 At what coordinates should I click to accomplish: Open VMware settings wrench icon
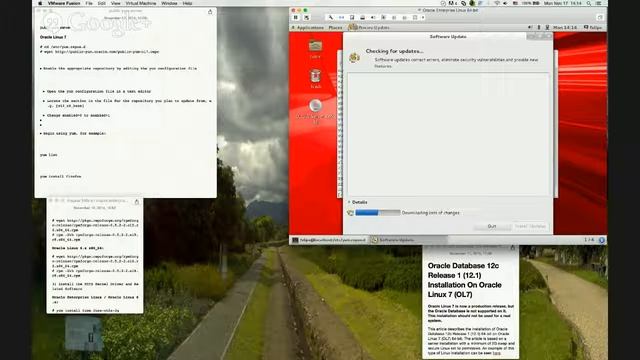click(x=331, y=18)
